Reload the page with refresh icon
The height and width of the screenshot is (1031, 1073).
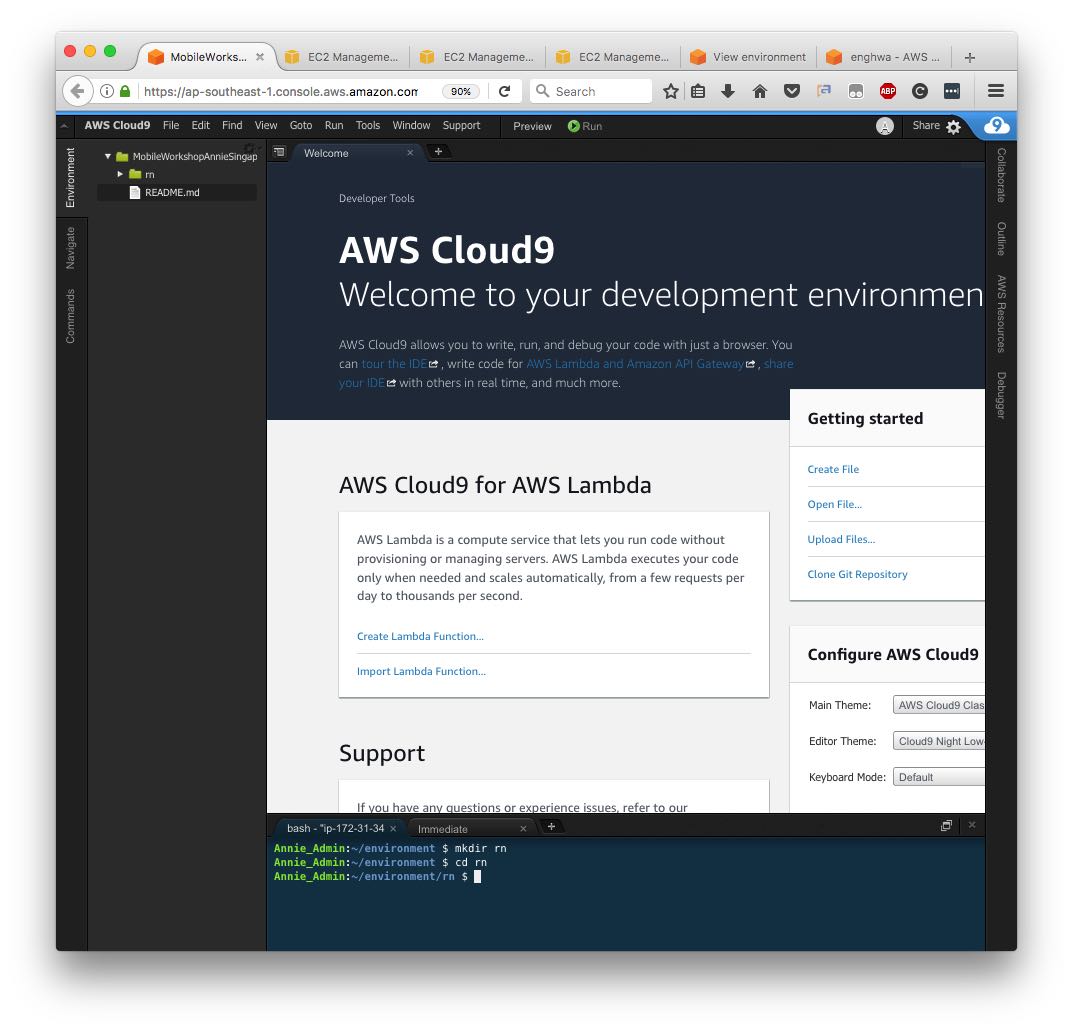pyautogui.click(x=504, y=91)
